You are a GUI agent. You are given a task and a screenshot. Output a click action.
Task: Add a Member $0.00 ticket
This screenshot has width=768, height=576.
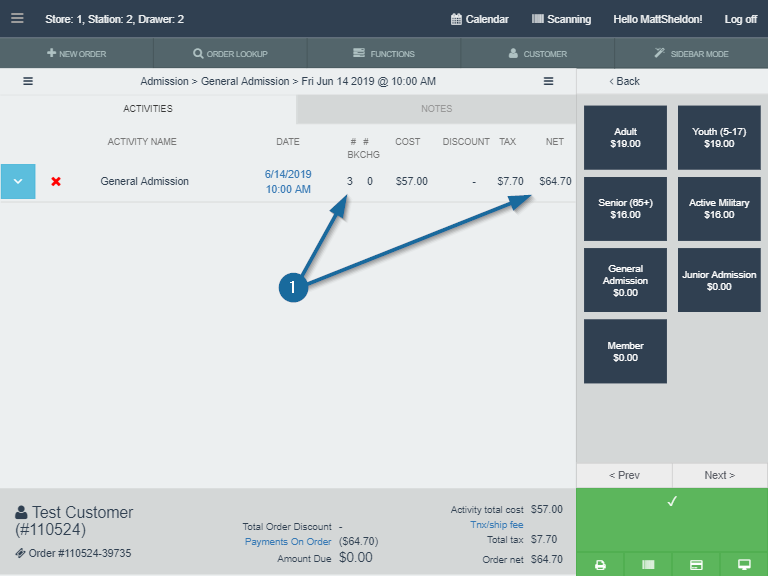coord(625,351)
